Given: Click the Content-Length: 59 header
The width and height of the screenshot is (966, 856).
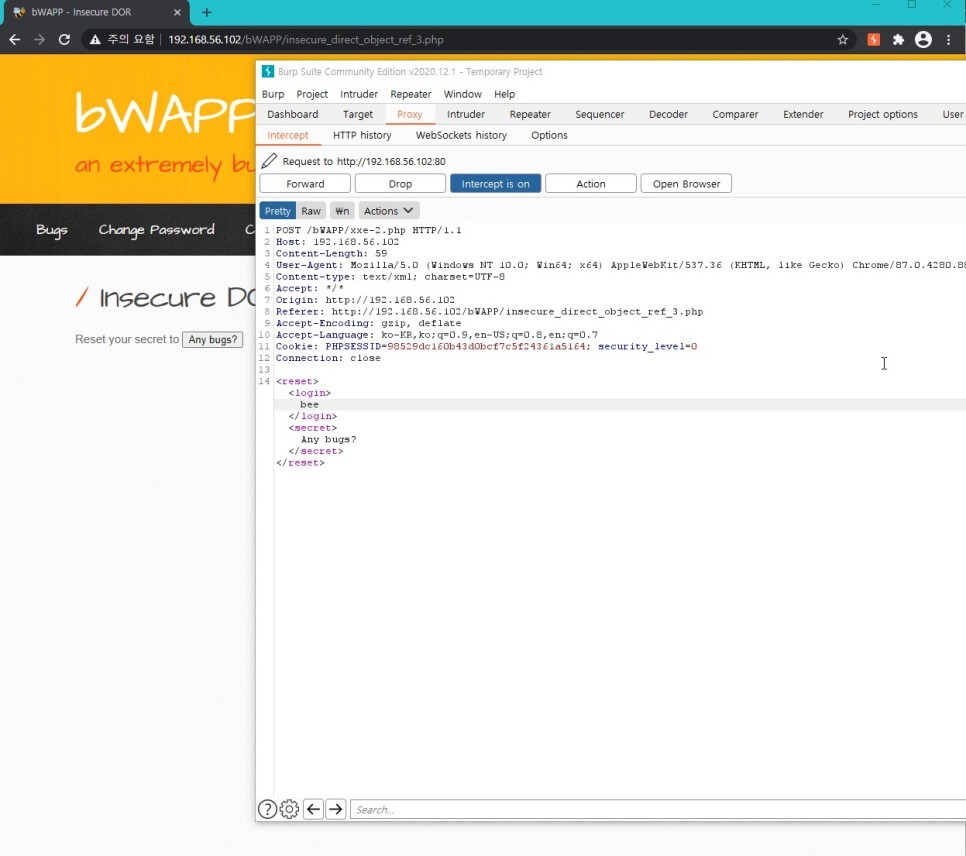Looking at the screenshot, I should pyautogui.click(x=331, y=253).
